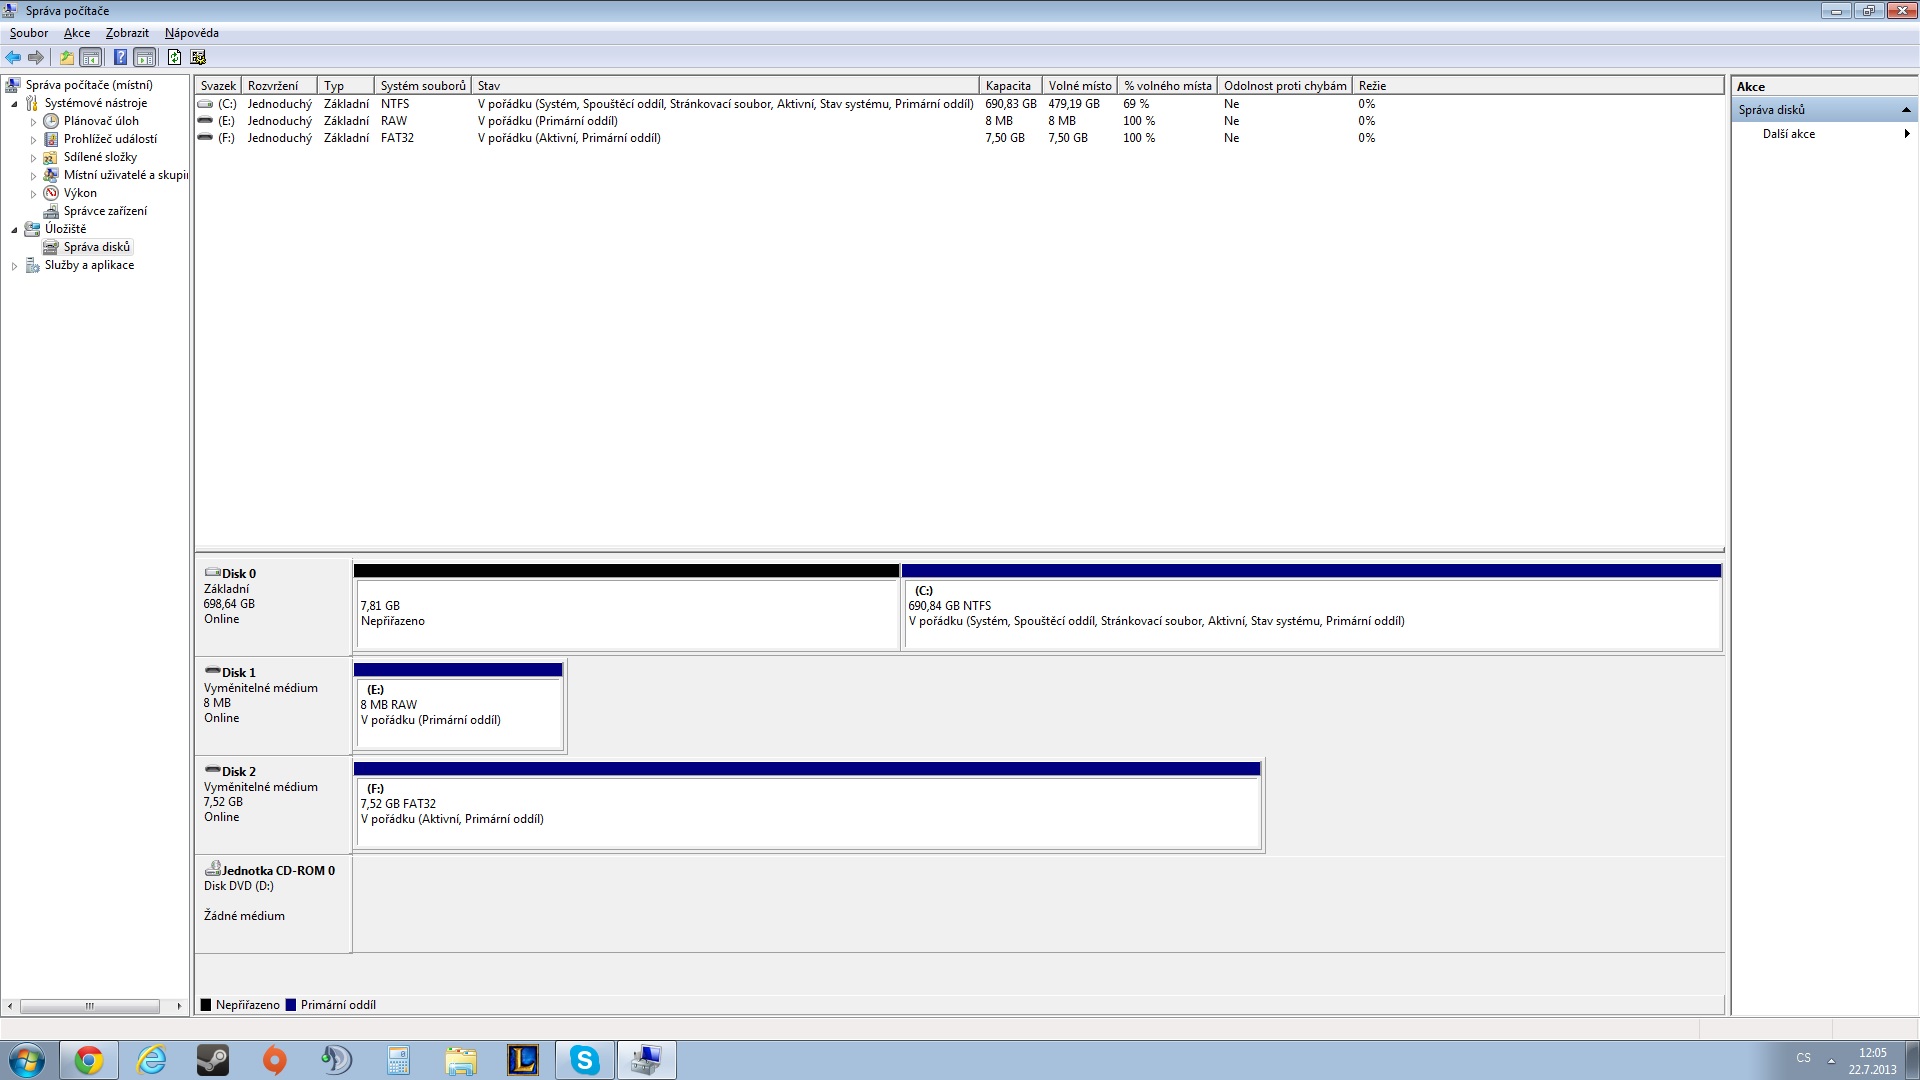Select the unallocated 7,81 GB region on Disk 0
1920x1080 pixels.
(626, 613)
